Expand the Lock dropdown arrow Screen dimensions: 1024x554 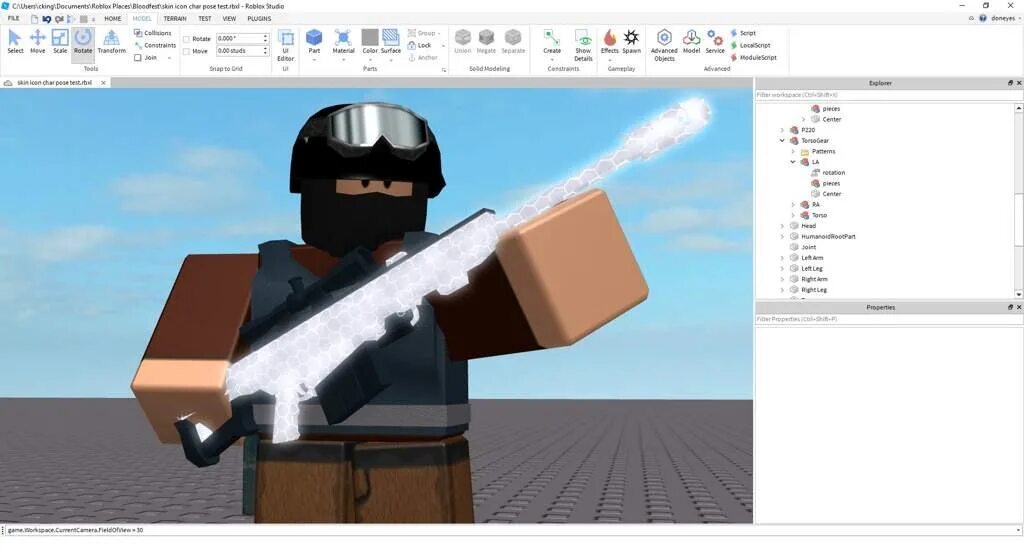pyautogui.click(x=443, y=46)
